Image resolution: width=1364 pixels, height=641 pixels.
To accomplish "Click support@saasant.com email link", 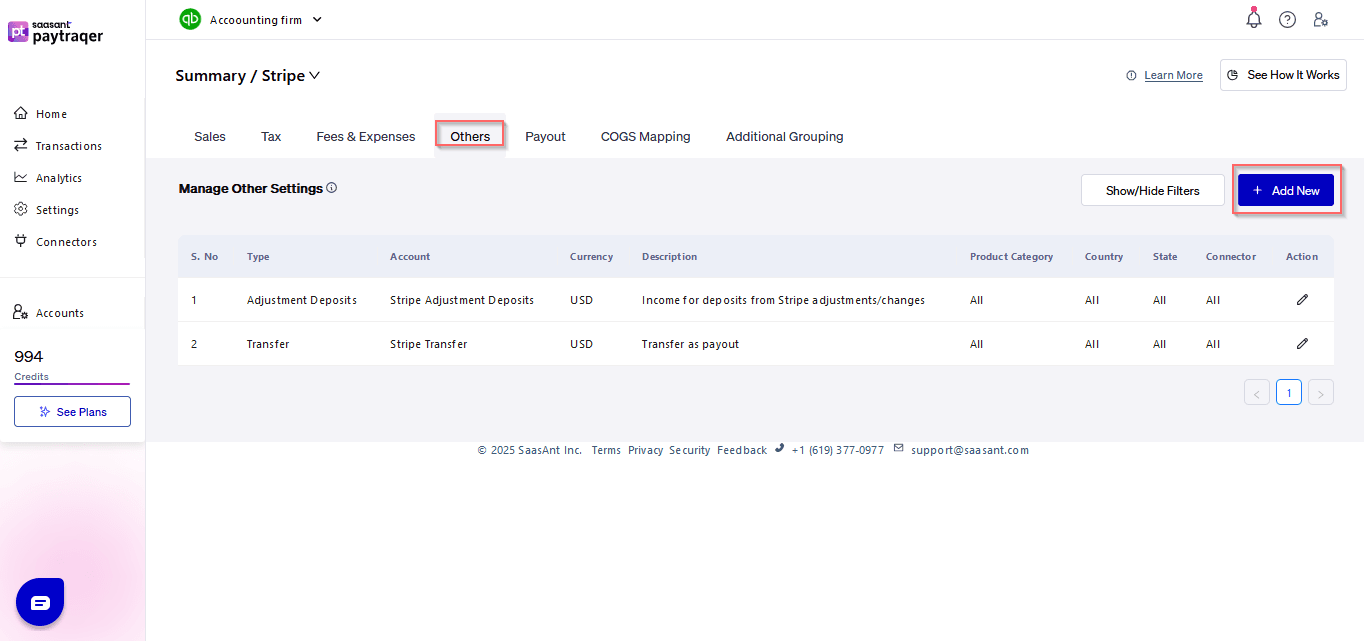I will (x=969, y=450).
